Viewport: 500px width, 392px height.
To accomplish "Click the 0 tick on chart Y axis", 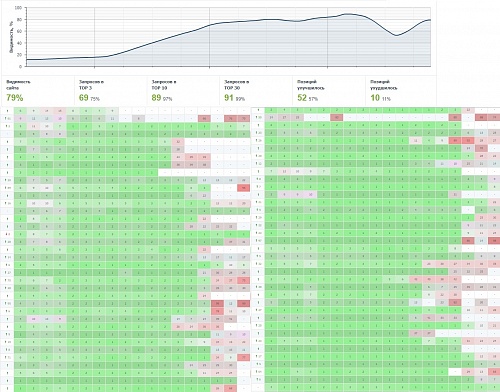I will click(21, 66).
